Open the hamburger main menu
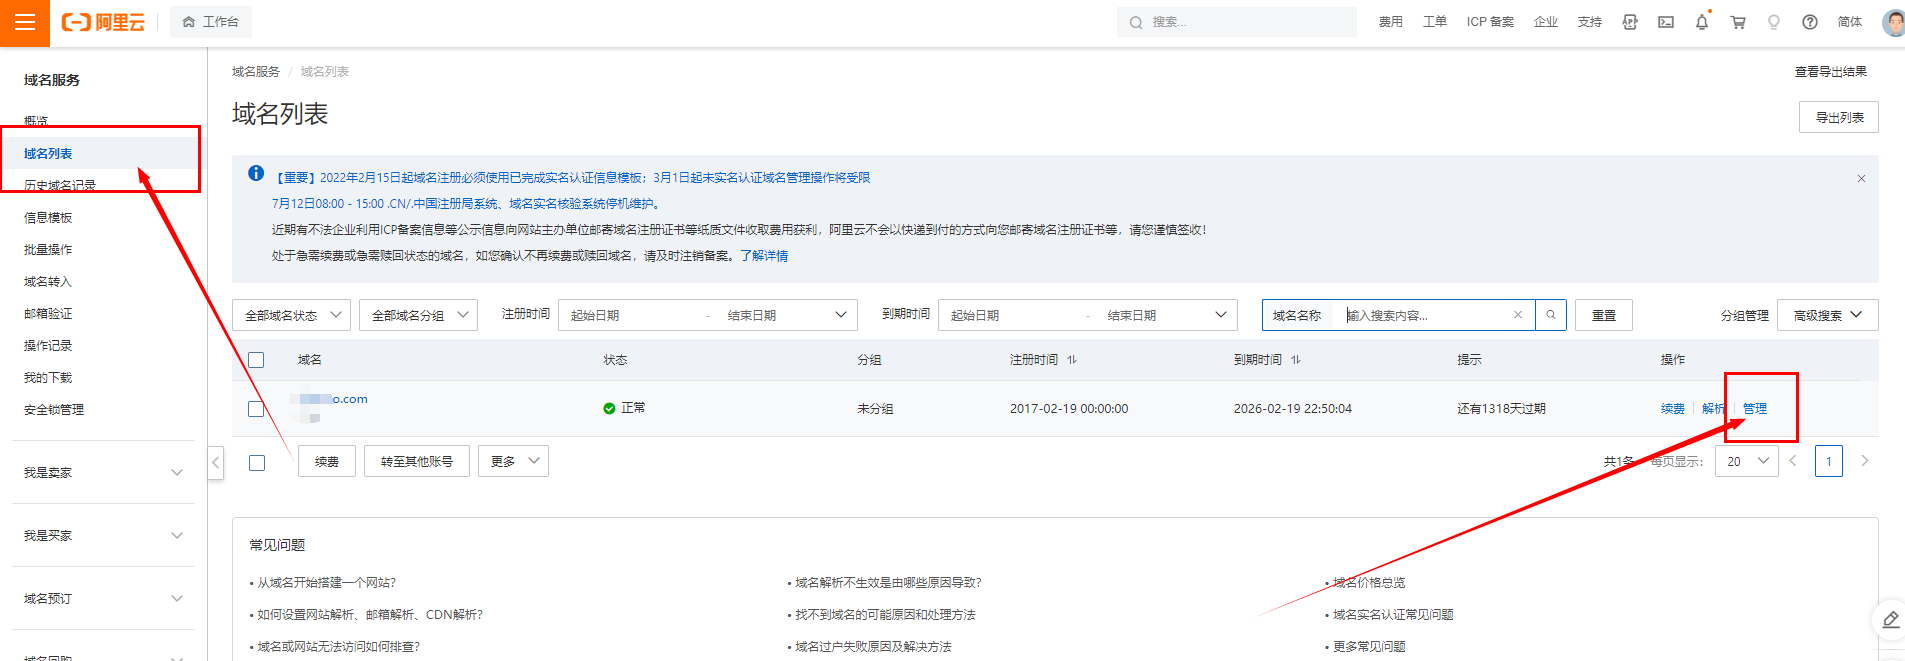Image resolution: width=1905 pixels, height=661 pixels. pos(25,22)
